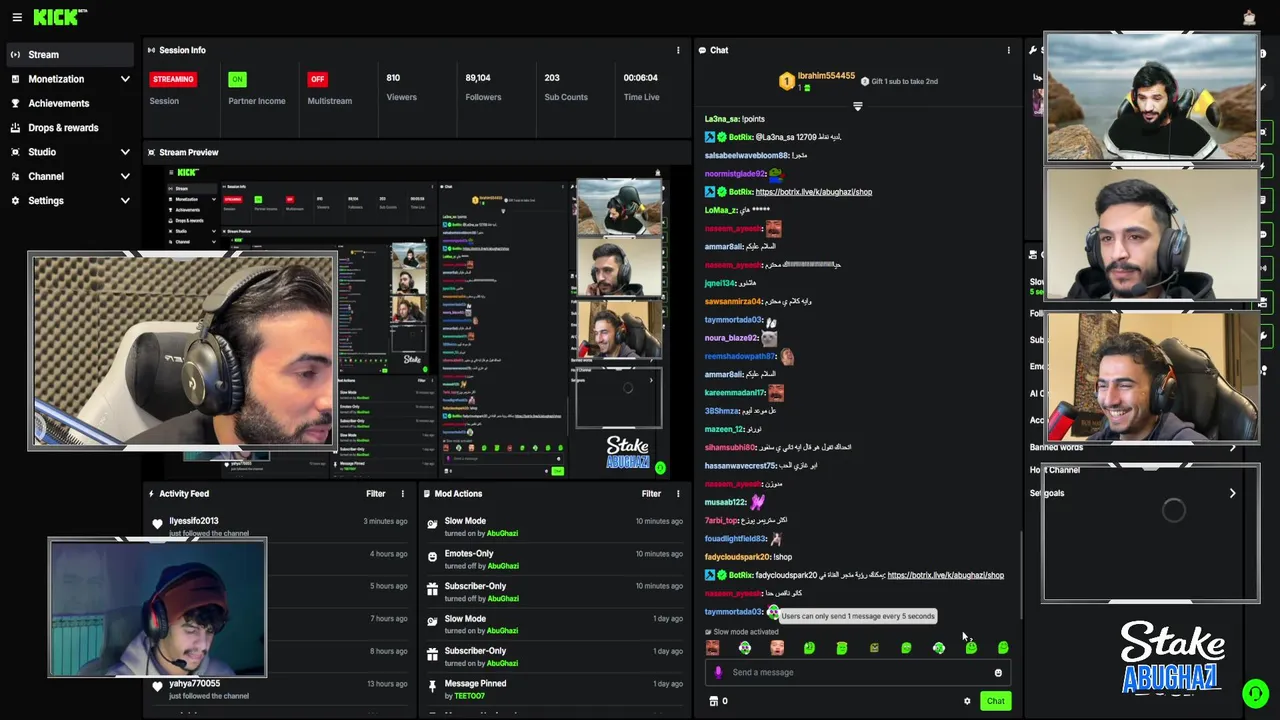Toggle the Partner Income ON badge
This screenshot has height=720, width=1280.
[237, 79]
